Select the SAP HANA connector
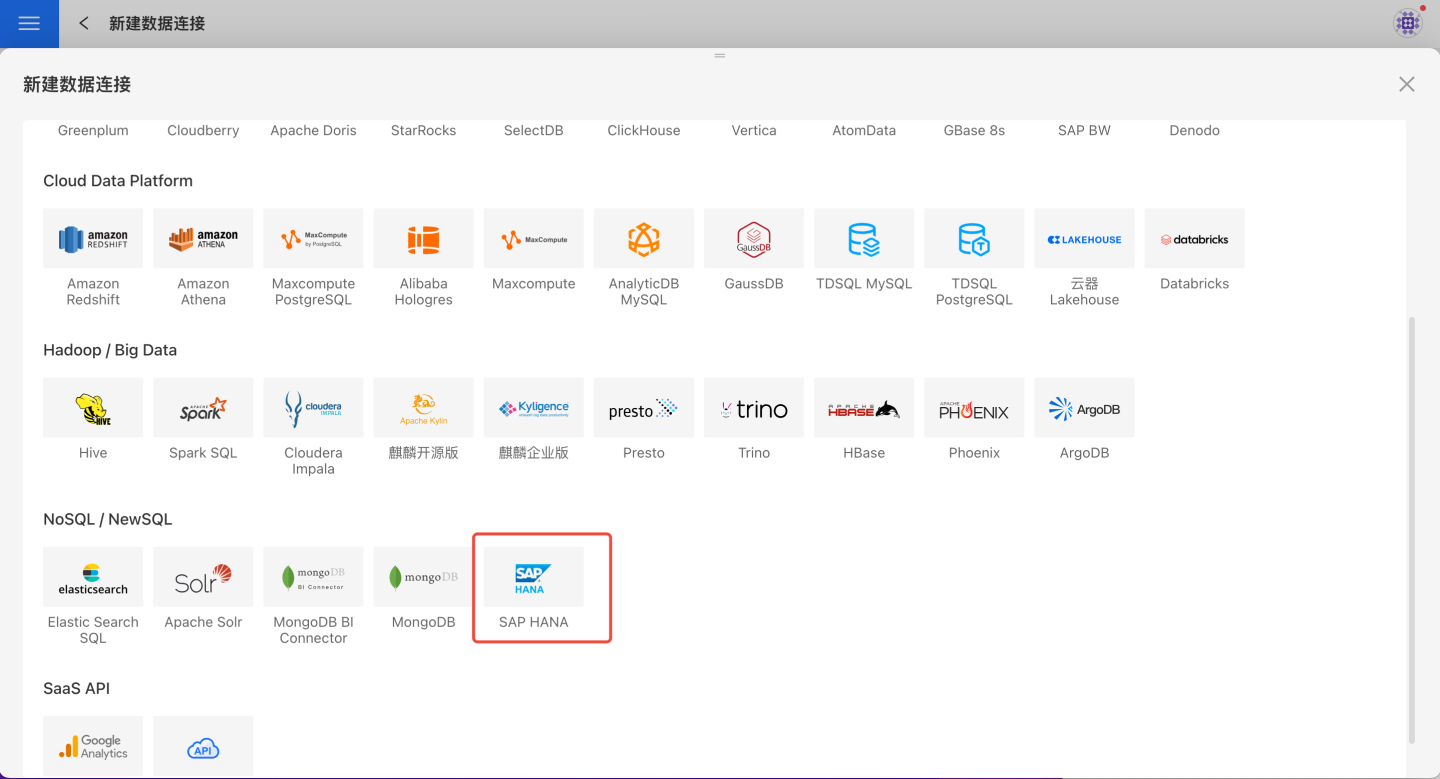Screen dimensions: 1440x779 tap(533, 577)
